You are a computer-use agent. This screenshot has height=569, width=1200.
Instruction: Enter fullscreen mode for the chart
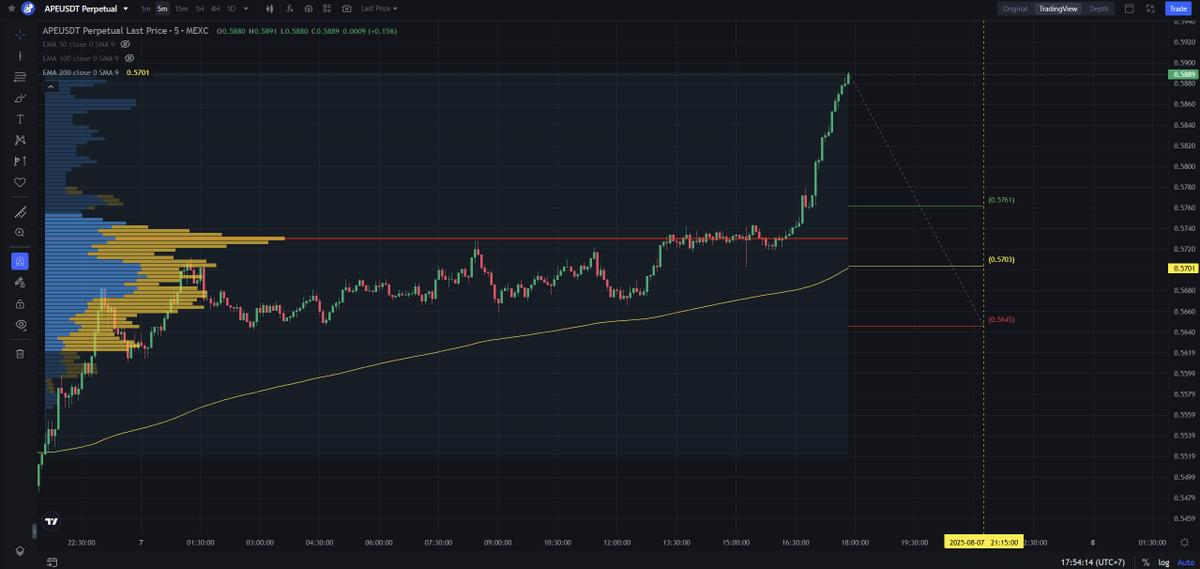coord(1150,8)
